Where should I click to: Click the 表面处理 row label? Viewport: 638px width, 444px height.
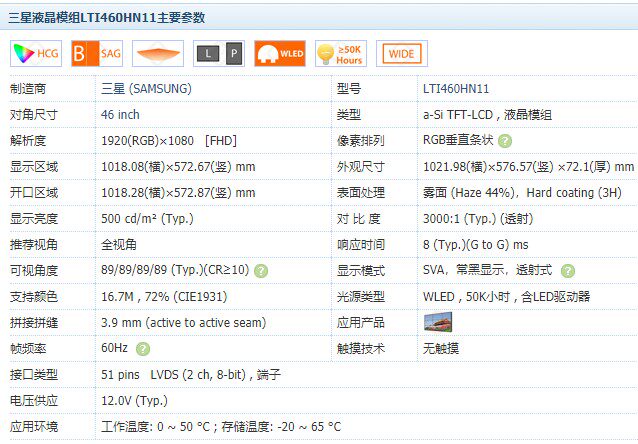(361, 192)
